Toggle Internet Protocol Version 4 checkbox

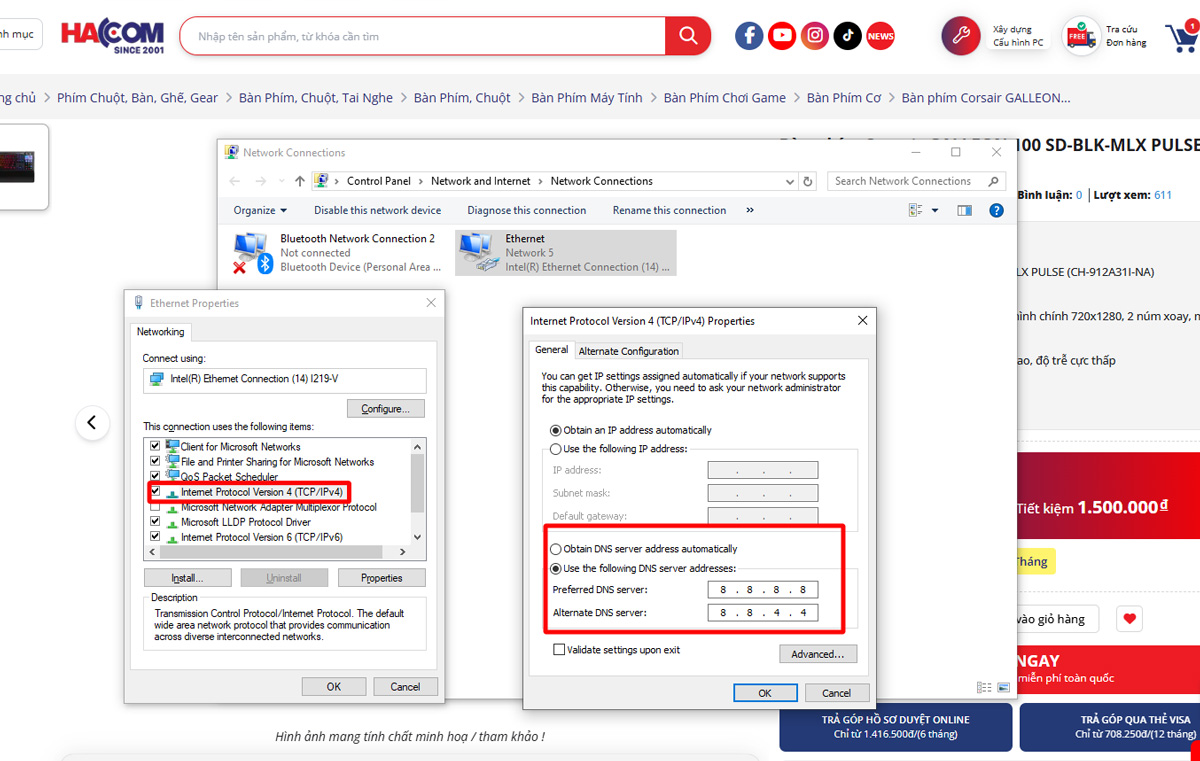click(155, 492)
